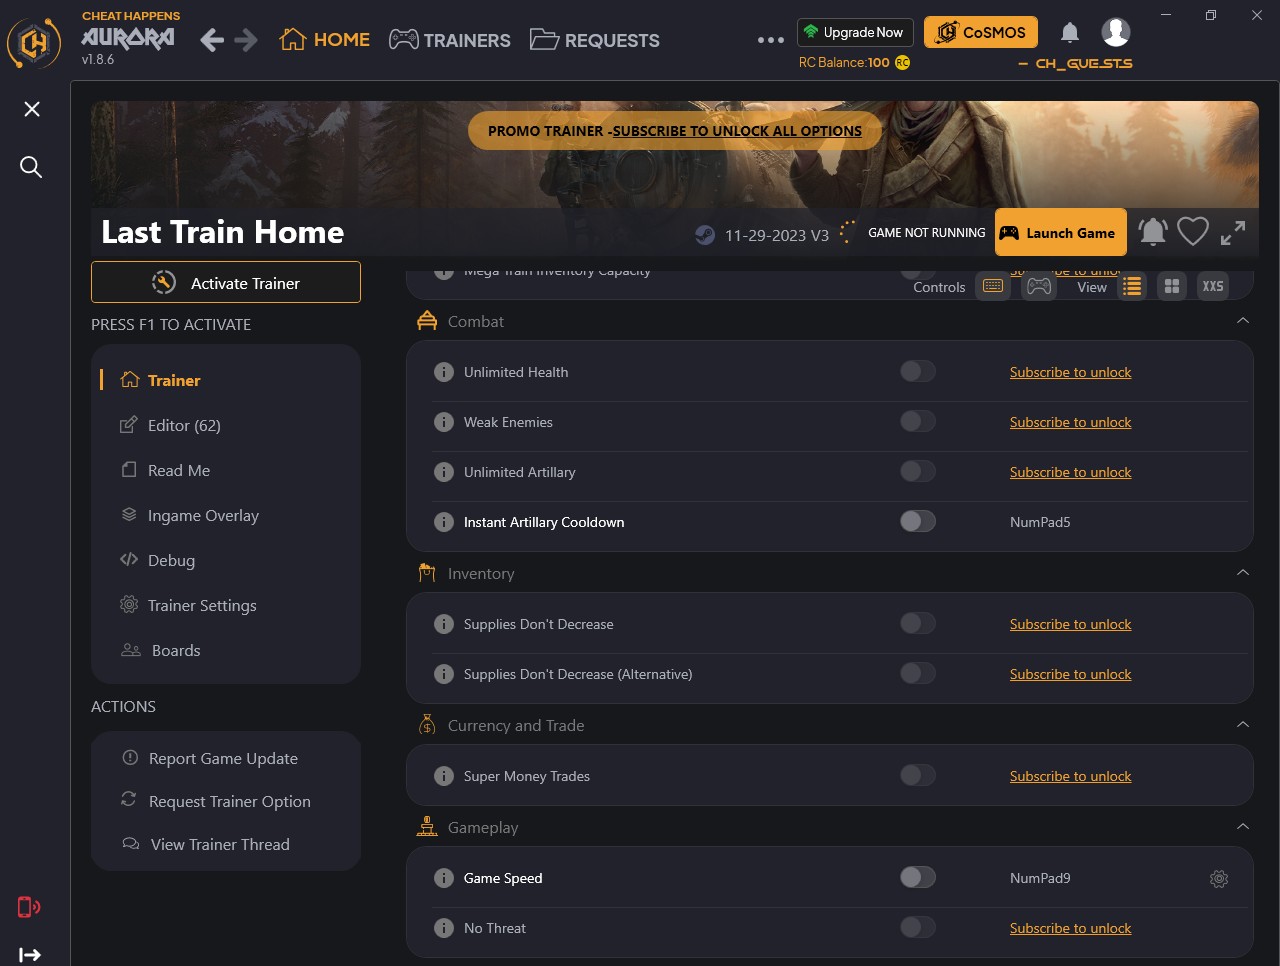The image size is (1280, 966).
Task: Collapse the Combat section
Action: click(x=1243, y=321)
